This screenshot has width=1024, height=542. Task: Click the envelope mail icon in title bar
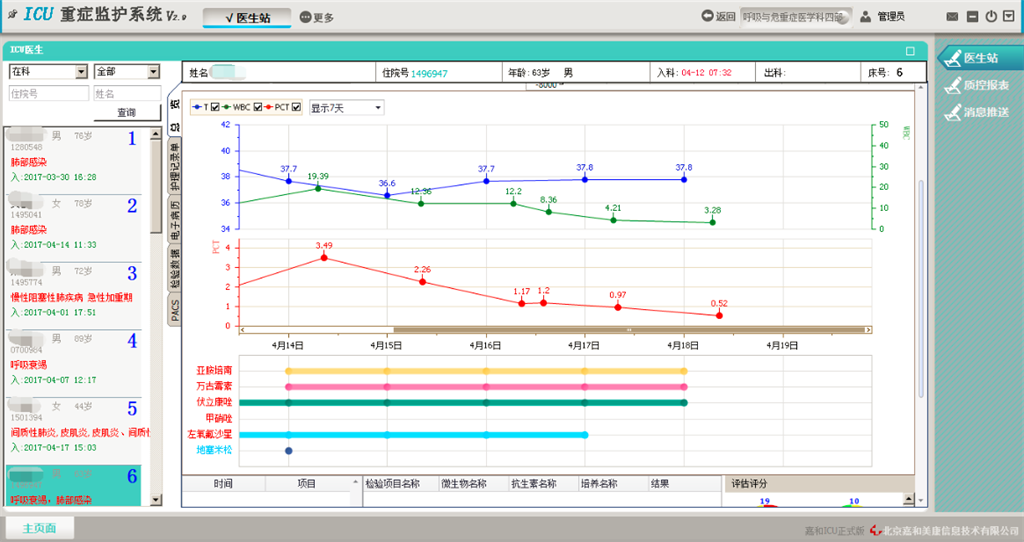point(951,17)
